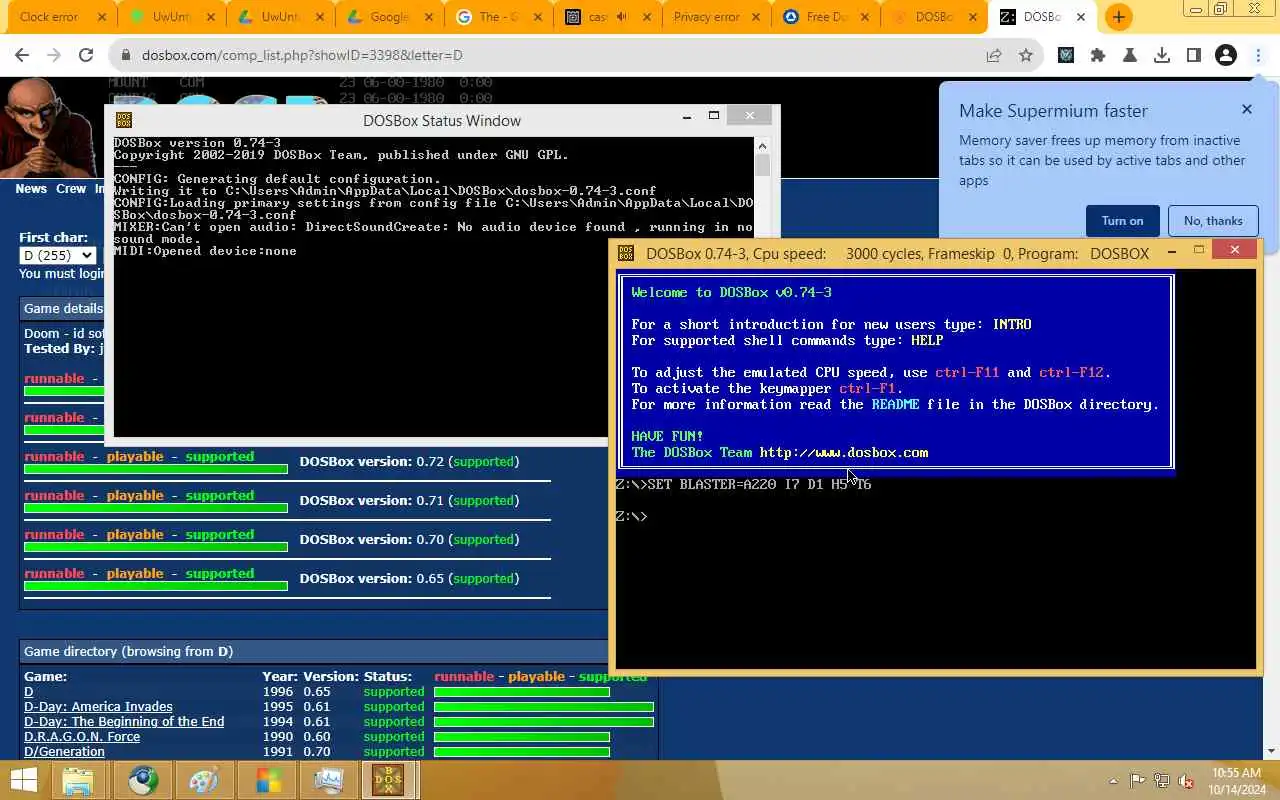The image size is (1280, 800).
Task: Open the game named 'D' link
Action: click(x=29, y=691)
